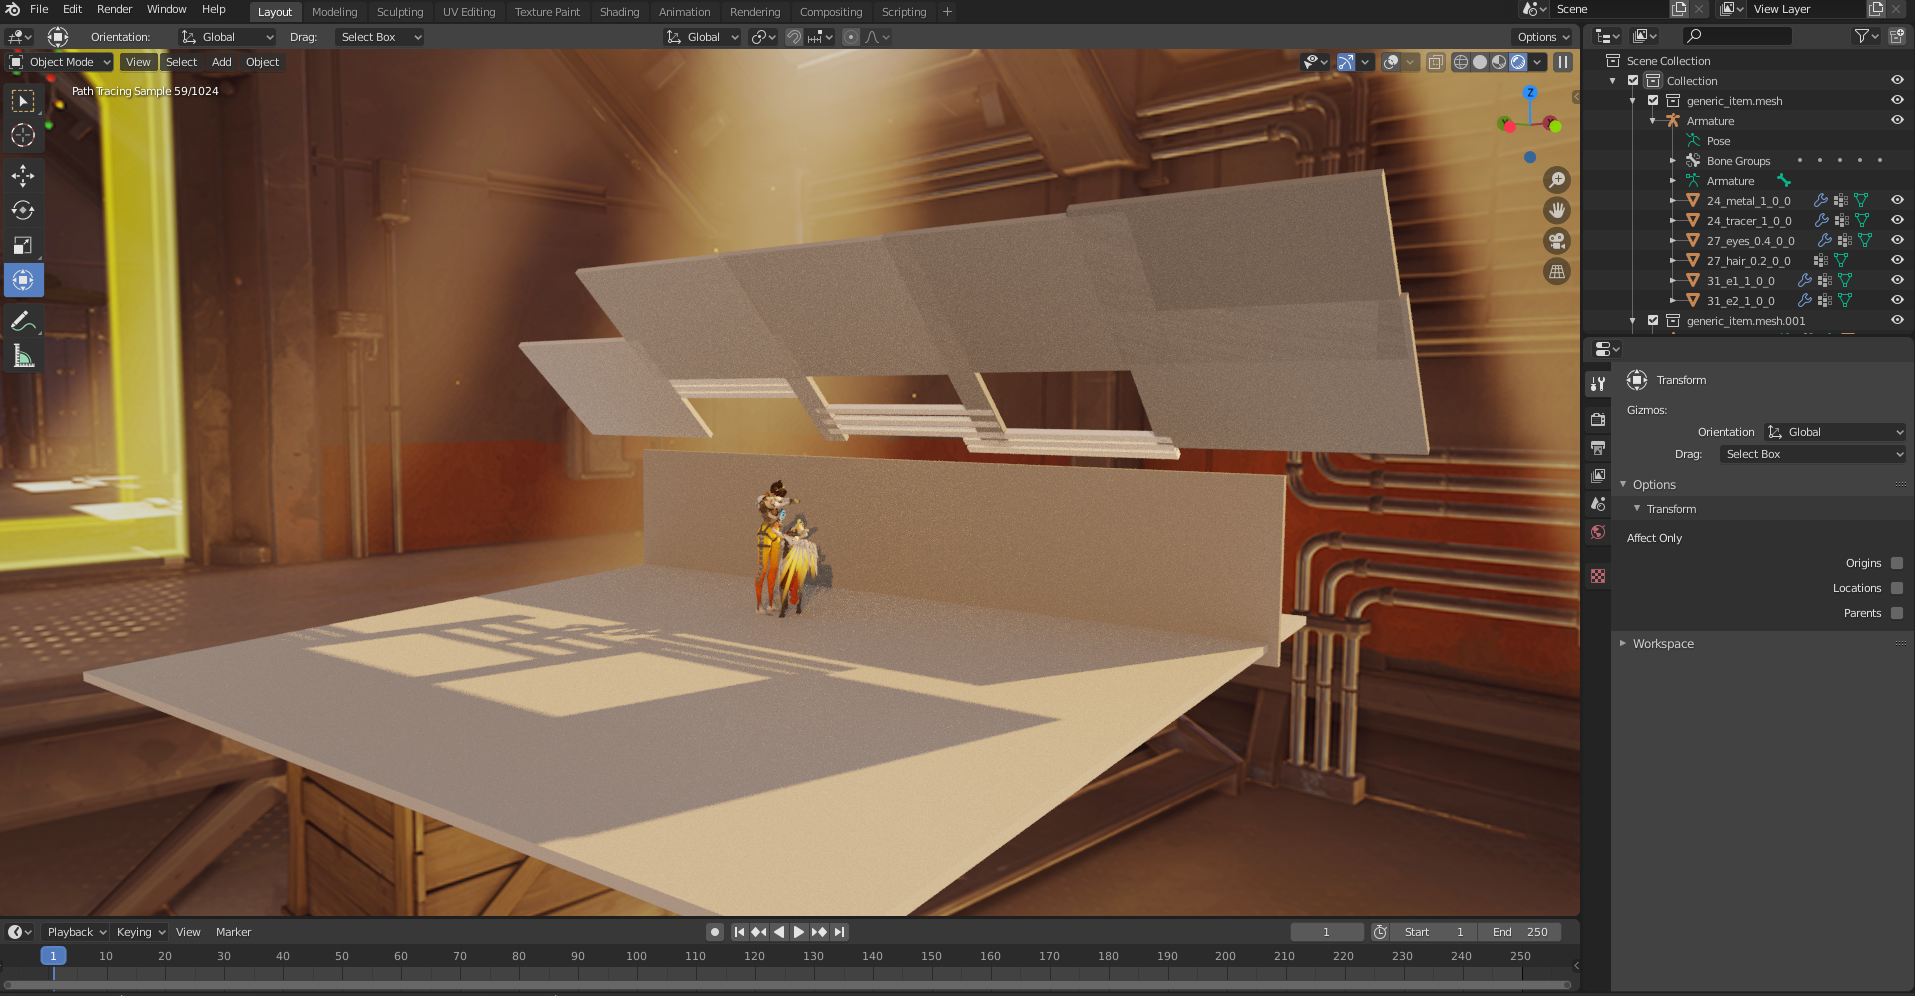Switch to the Animation workspace tab
Viewport: 1915px width, 996px height.
684,12
